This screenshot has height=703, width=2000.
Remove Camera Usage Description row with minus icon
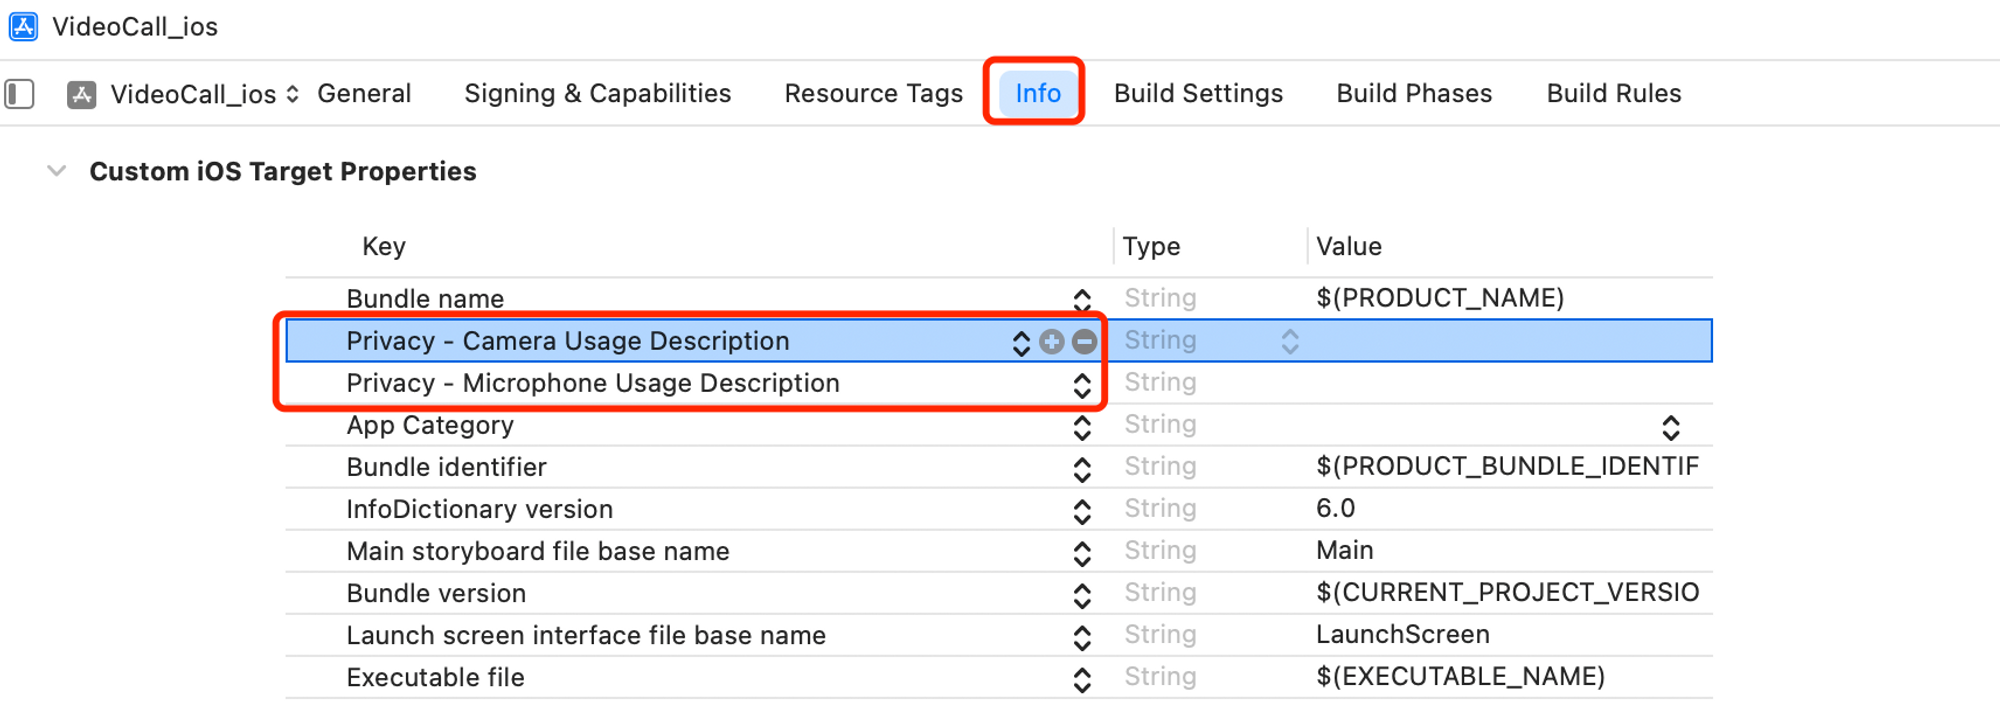[1085, 342]
